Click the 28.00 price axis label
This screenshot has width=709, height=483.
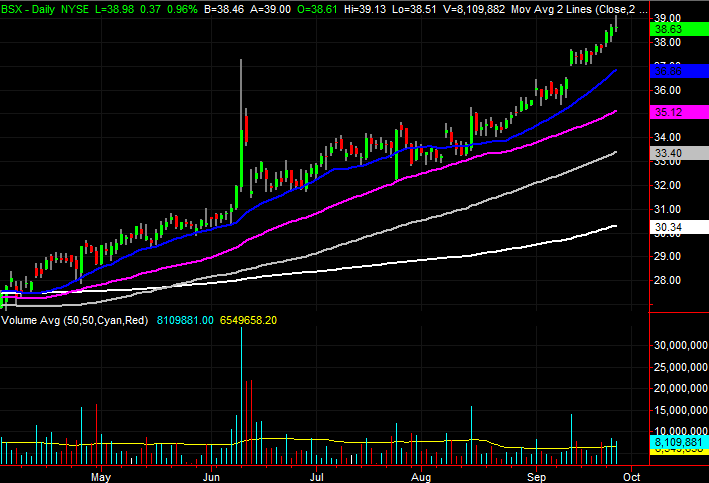click(x=667, y=280)
